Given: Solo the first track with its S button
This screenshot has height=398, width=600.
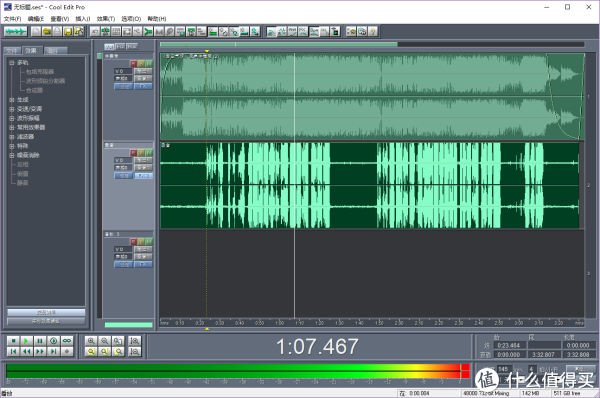Looking at the screenshot, I should (x=141, y=64).
